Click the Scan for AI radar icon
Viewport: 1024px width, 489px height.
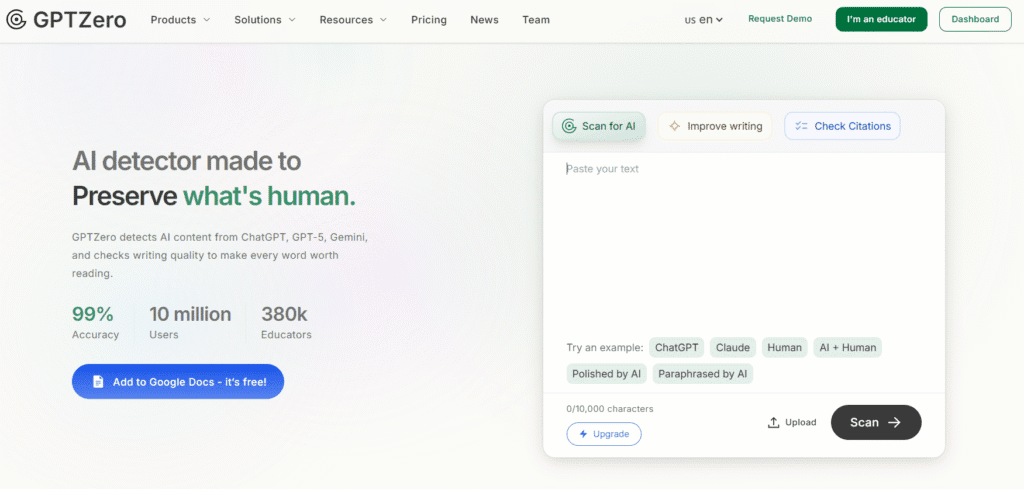[569, 126]
